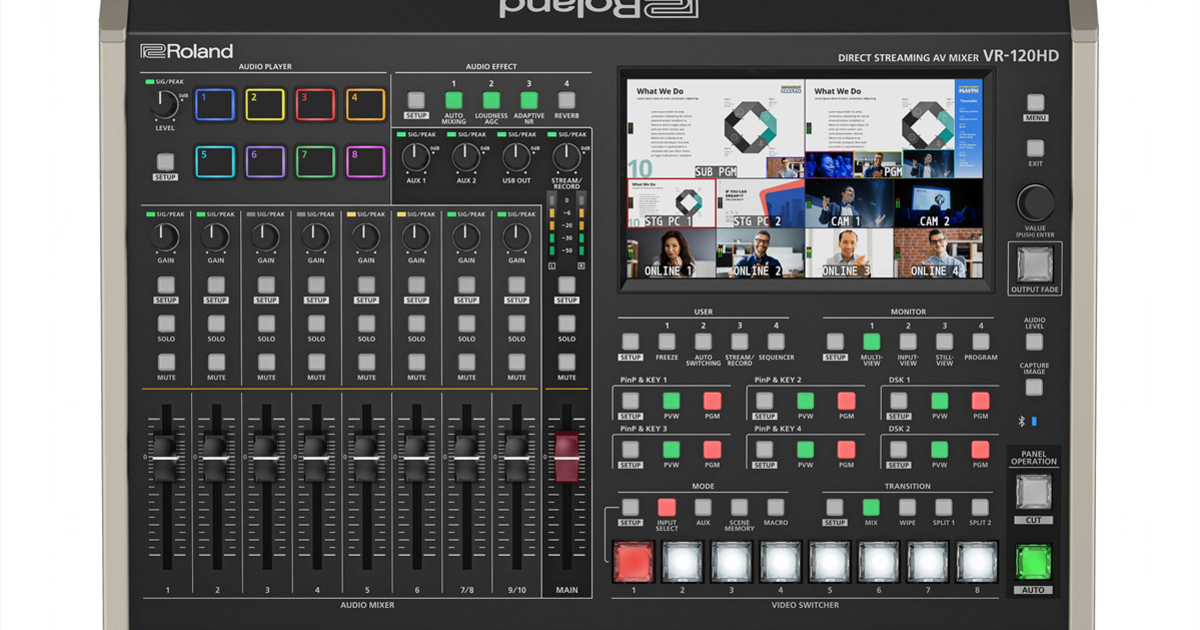Select SCENE MEMORY mode button
Image resolution: width=1200 pixels, height=630 pixels.
click(x=739, y=507)
